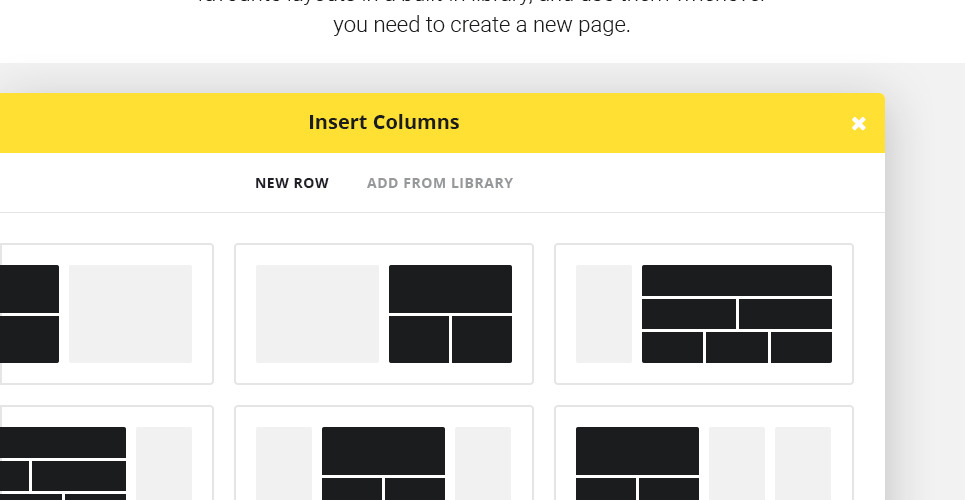
Task: Choose layout with narrow left sidebar and 1-2-3 rows
Action: 704,314
